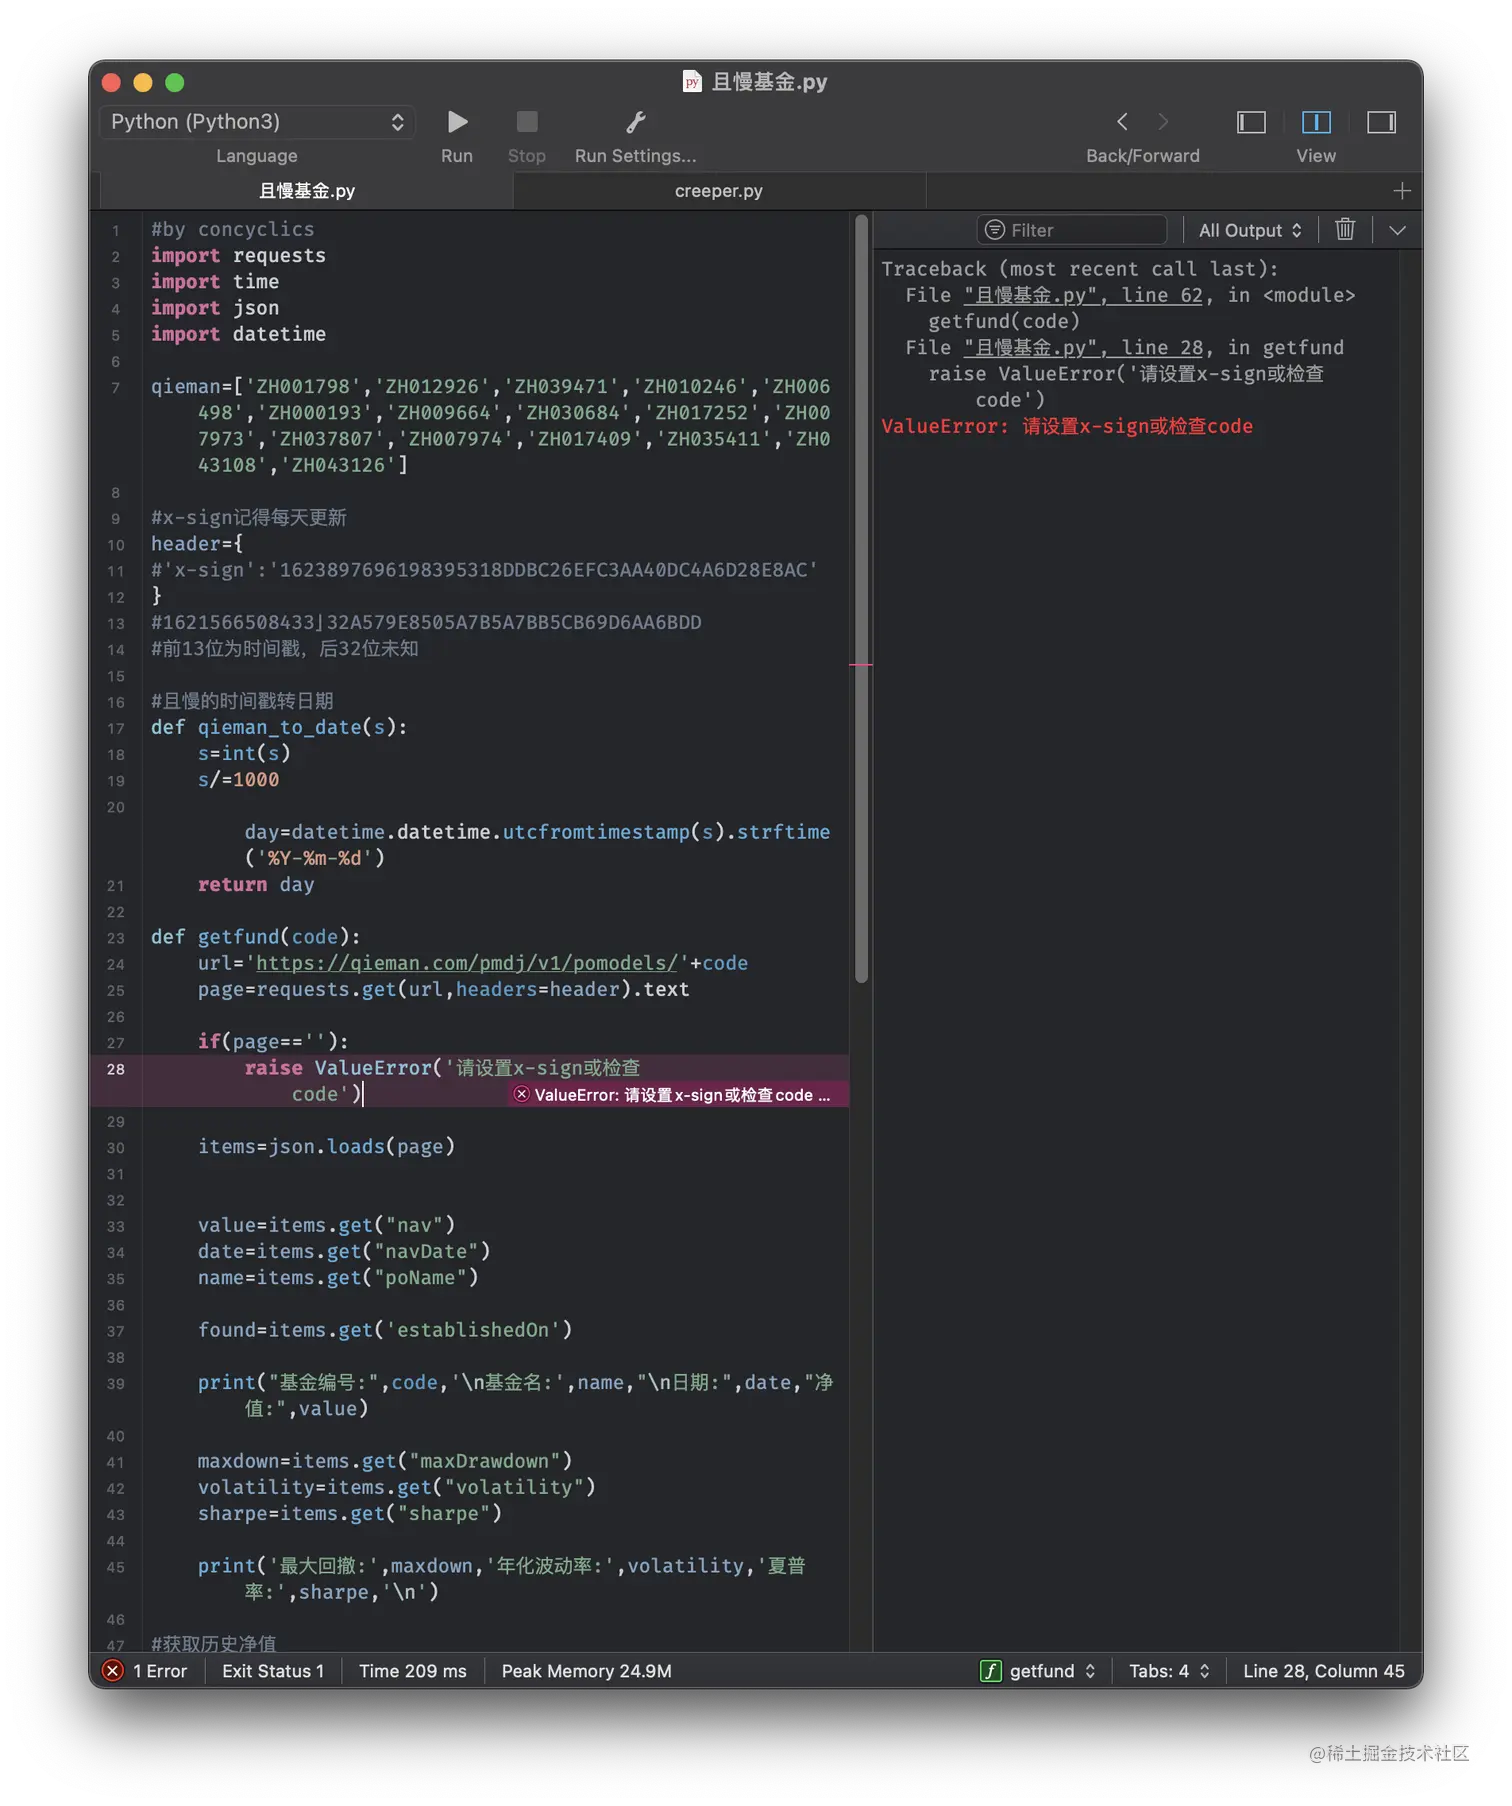Click Time 209 ms status entry

413,1671
